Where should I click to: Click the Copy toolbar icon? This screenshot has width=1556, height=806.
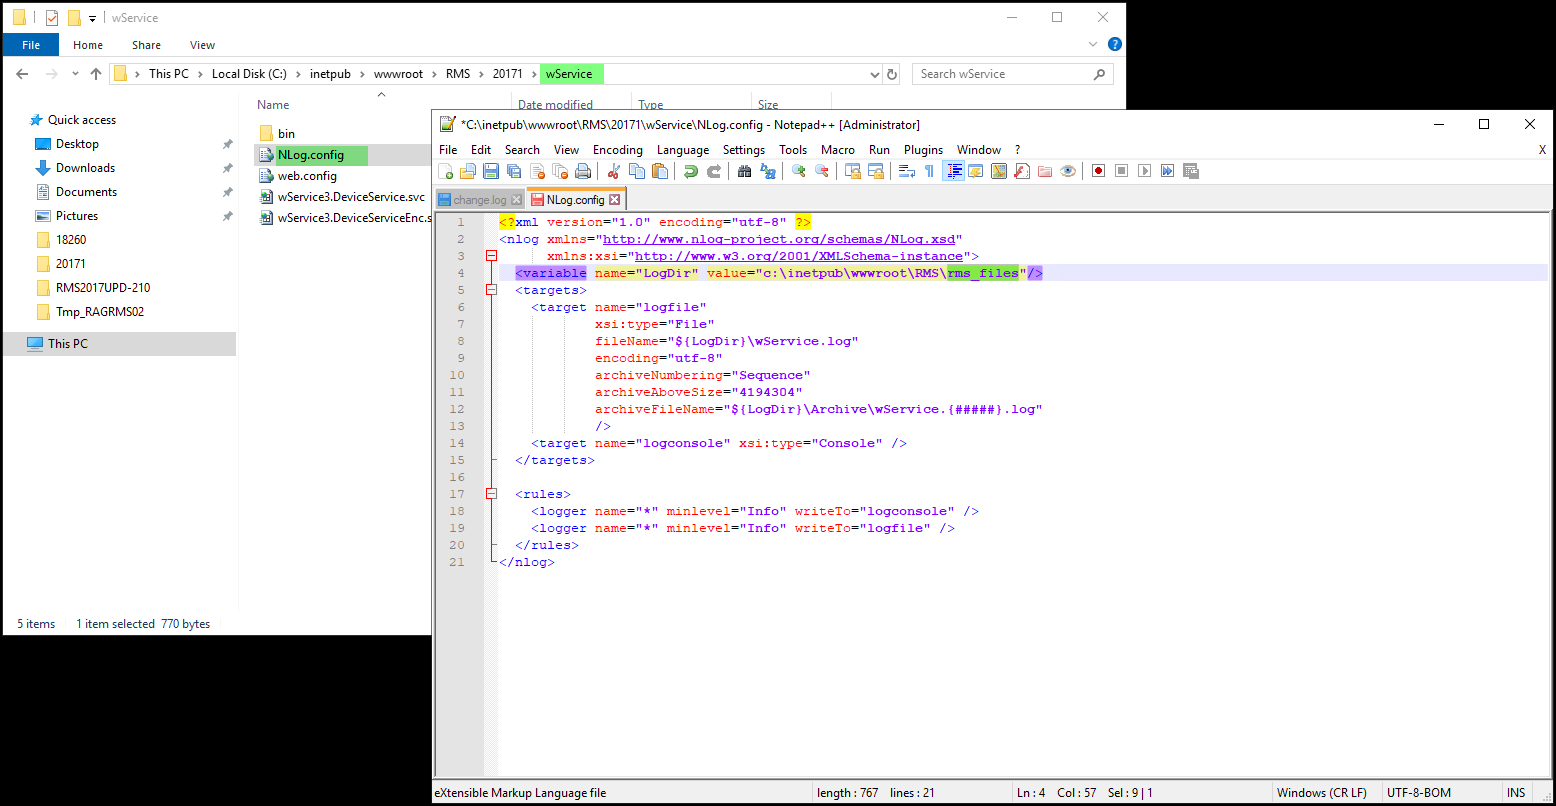coord(637,171)
